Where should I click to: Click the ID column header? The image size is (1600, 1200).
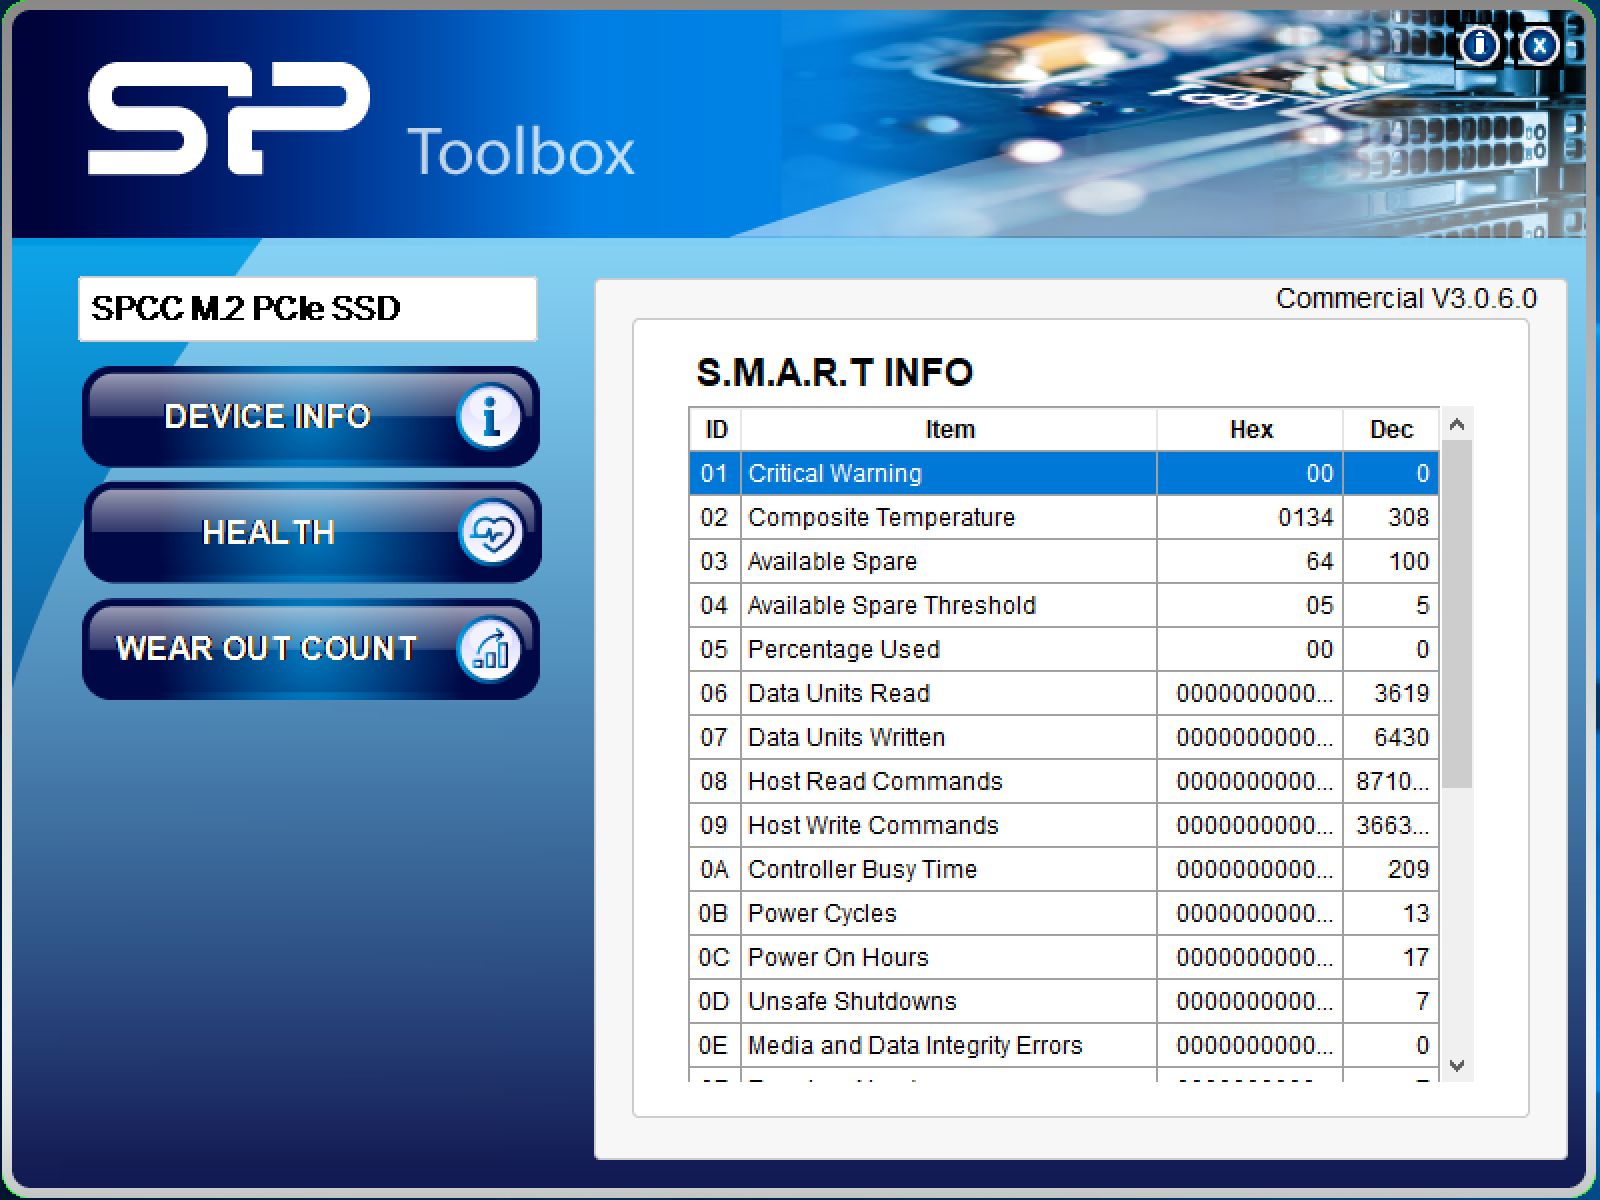point(716,430)
